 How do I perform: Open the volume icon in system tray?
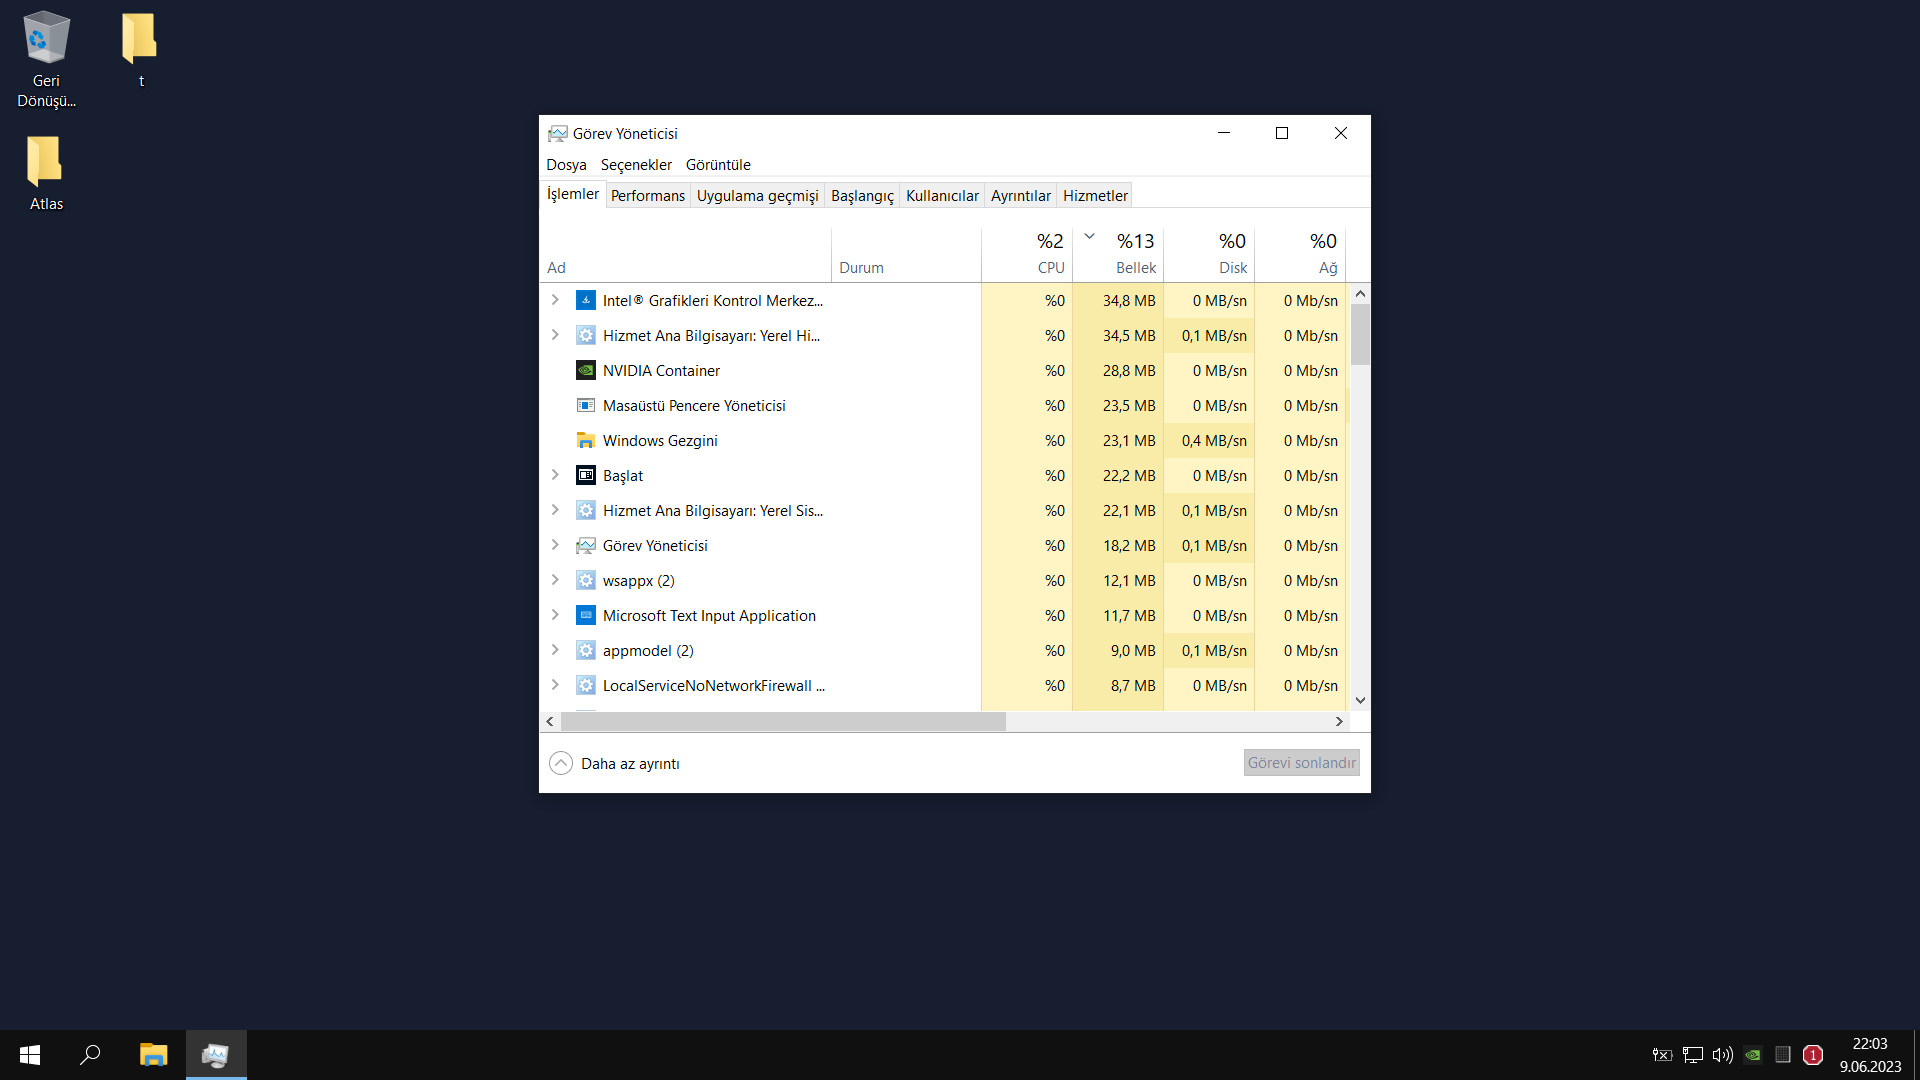point(1722,1055)
